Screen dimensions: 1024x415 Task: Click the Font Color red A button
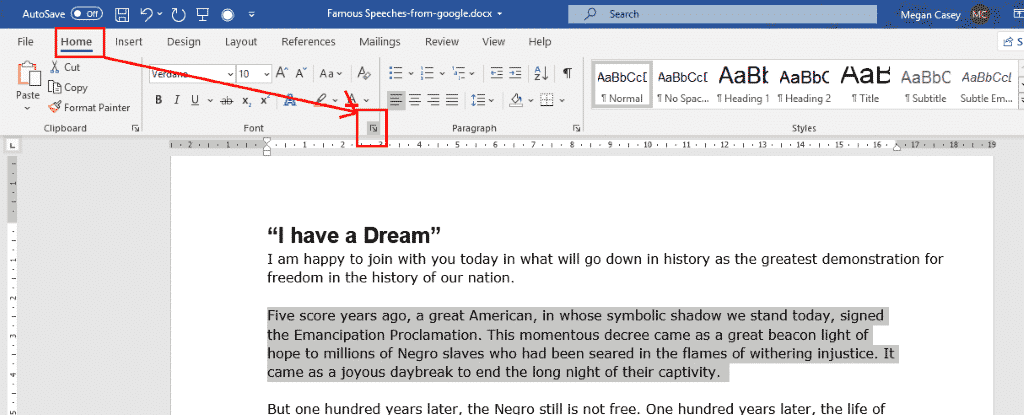351,100
